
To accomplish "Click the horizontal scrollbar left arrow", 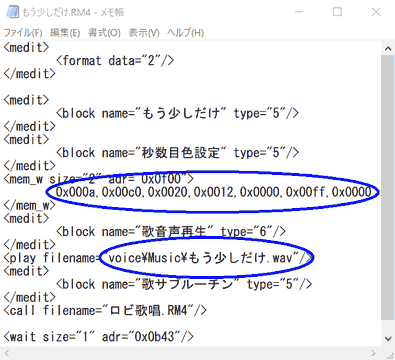I will pyautogui.click(x=7, y=353).
